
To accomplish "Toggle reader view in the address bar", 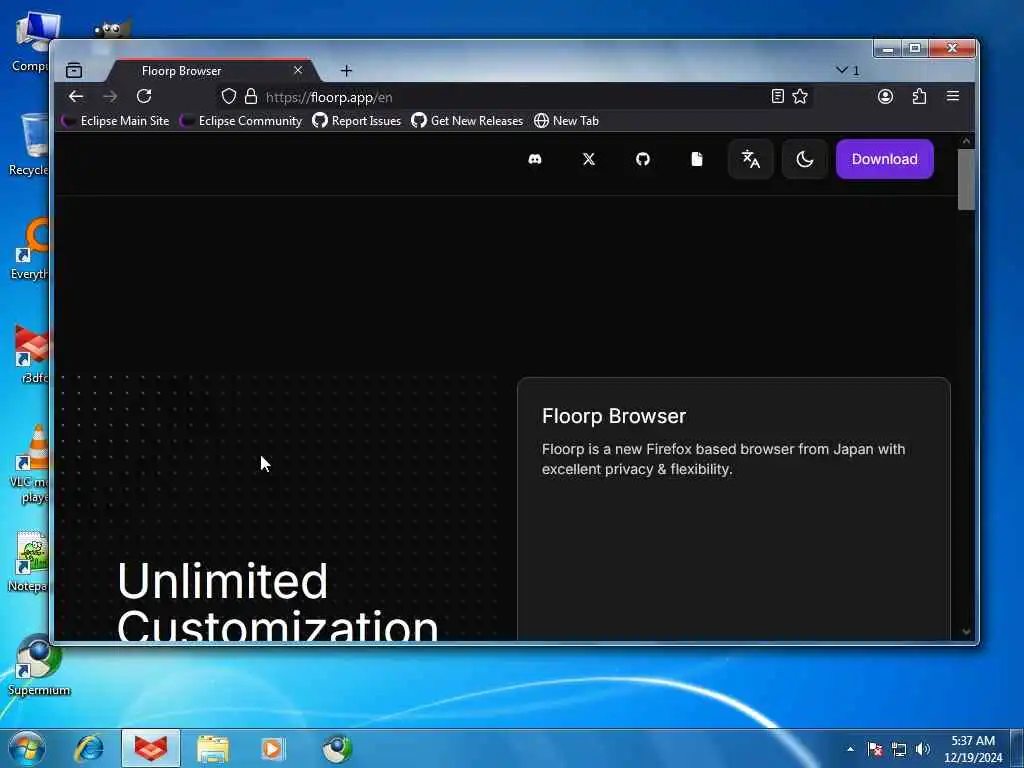I will pos(777,97).
